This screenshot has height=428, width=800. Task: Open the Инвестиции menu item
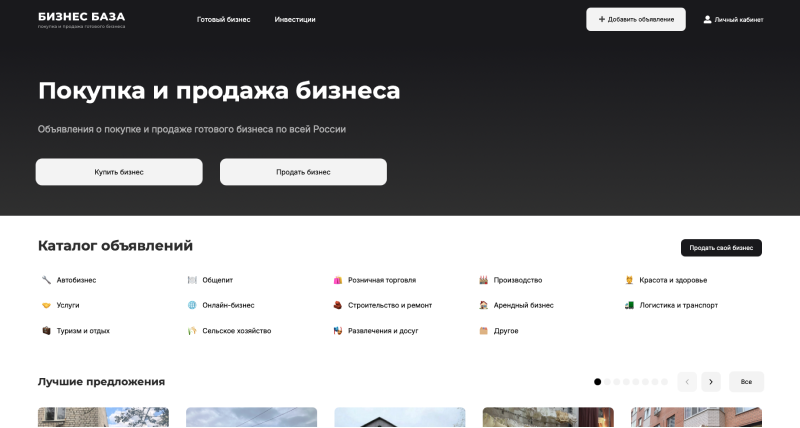pyautogui.click(x=295, y=19)
